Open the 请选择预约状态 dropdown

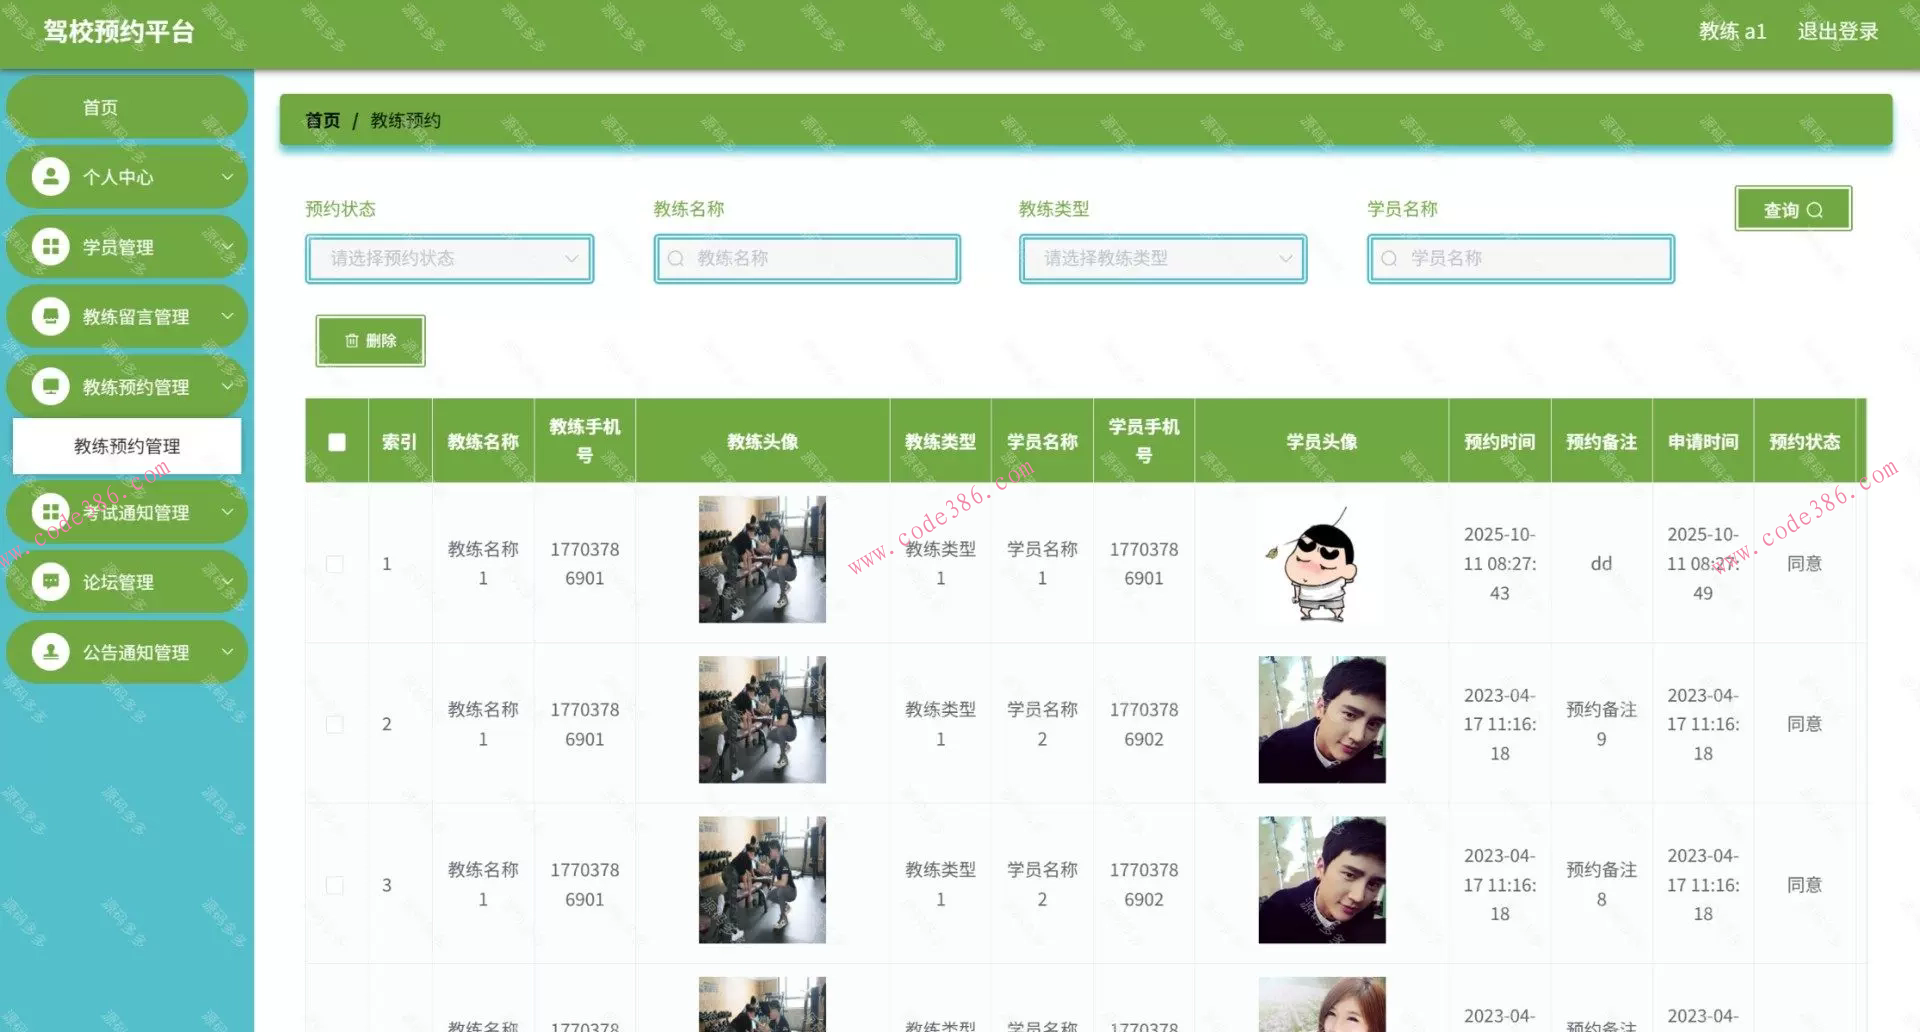[x=448, y=258]
